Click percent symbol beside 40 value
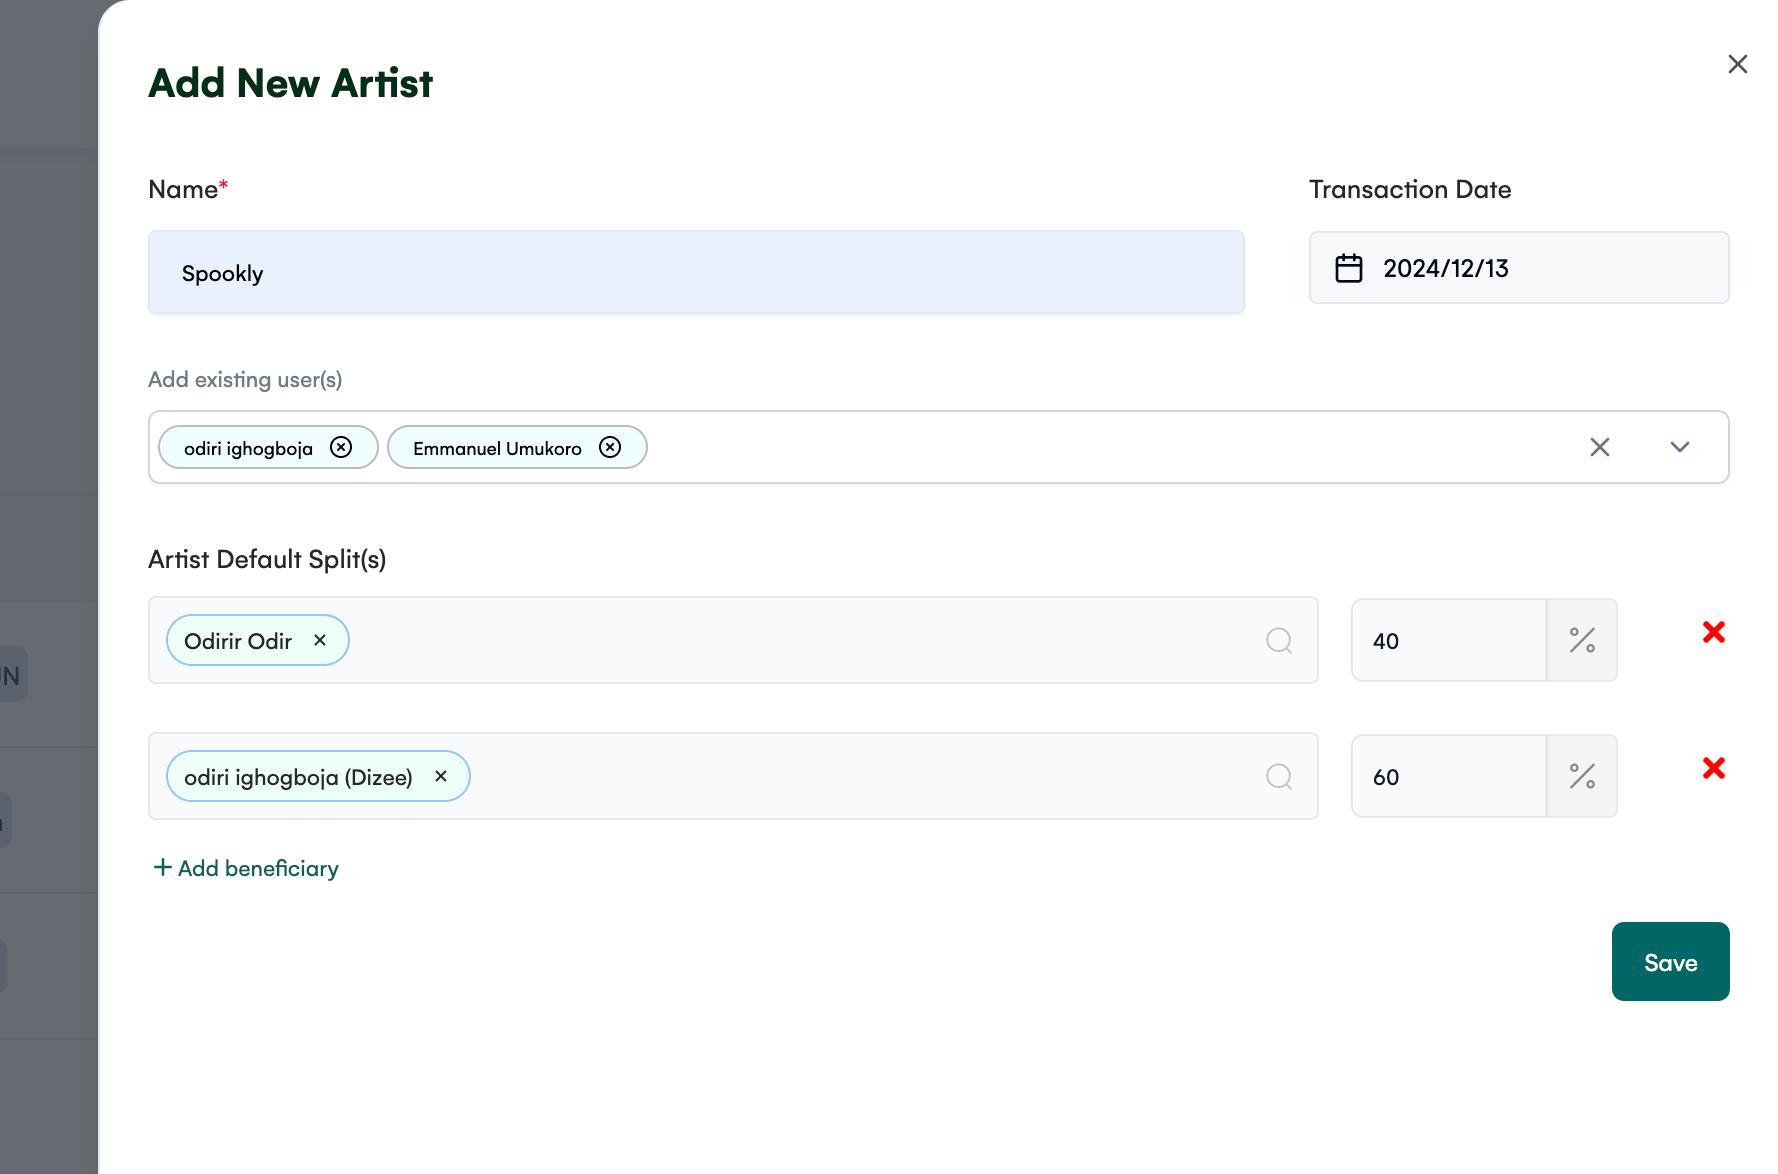1778x1174 pixels. [1582, 640]
